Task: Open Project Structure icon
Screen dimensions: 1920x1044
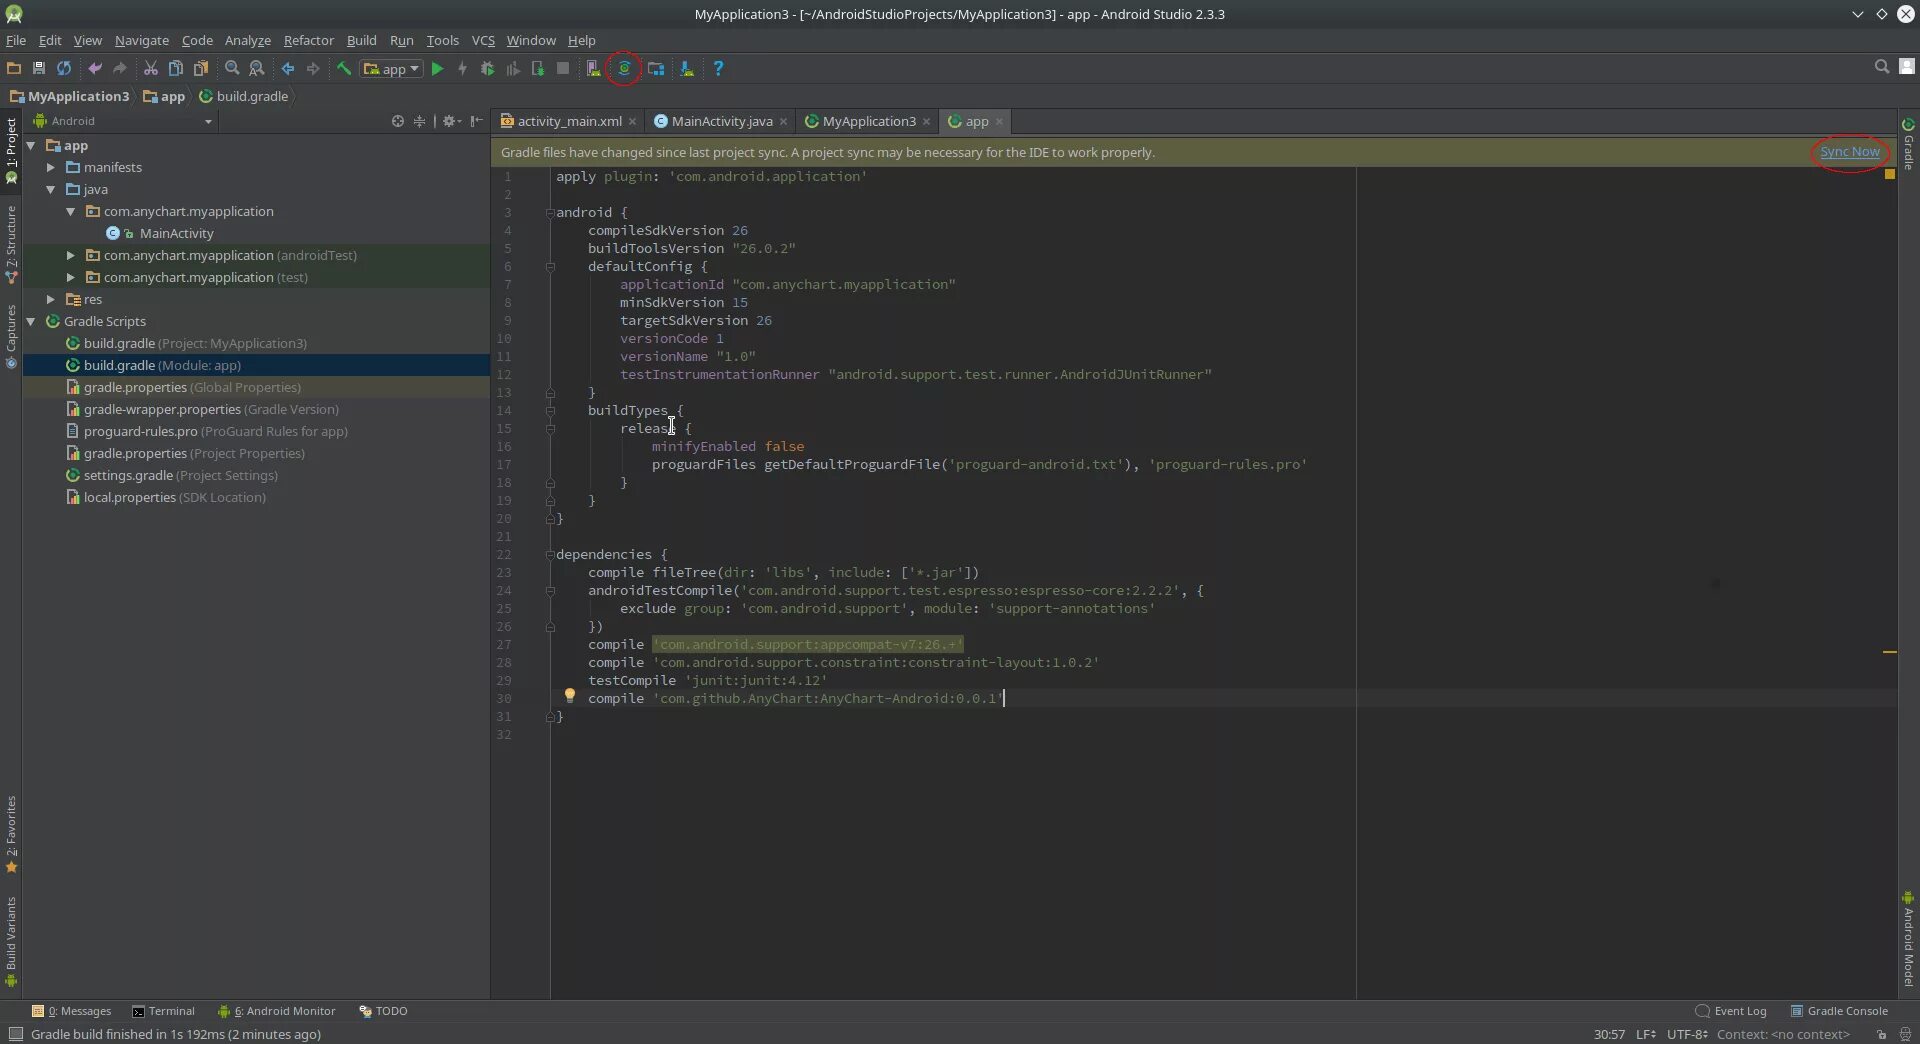Action: [656, 68]
